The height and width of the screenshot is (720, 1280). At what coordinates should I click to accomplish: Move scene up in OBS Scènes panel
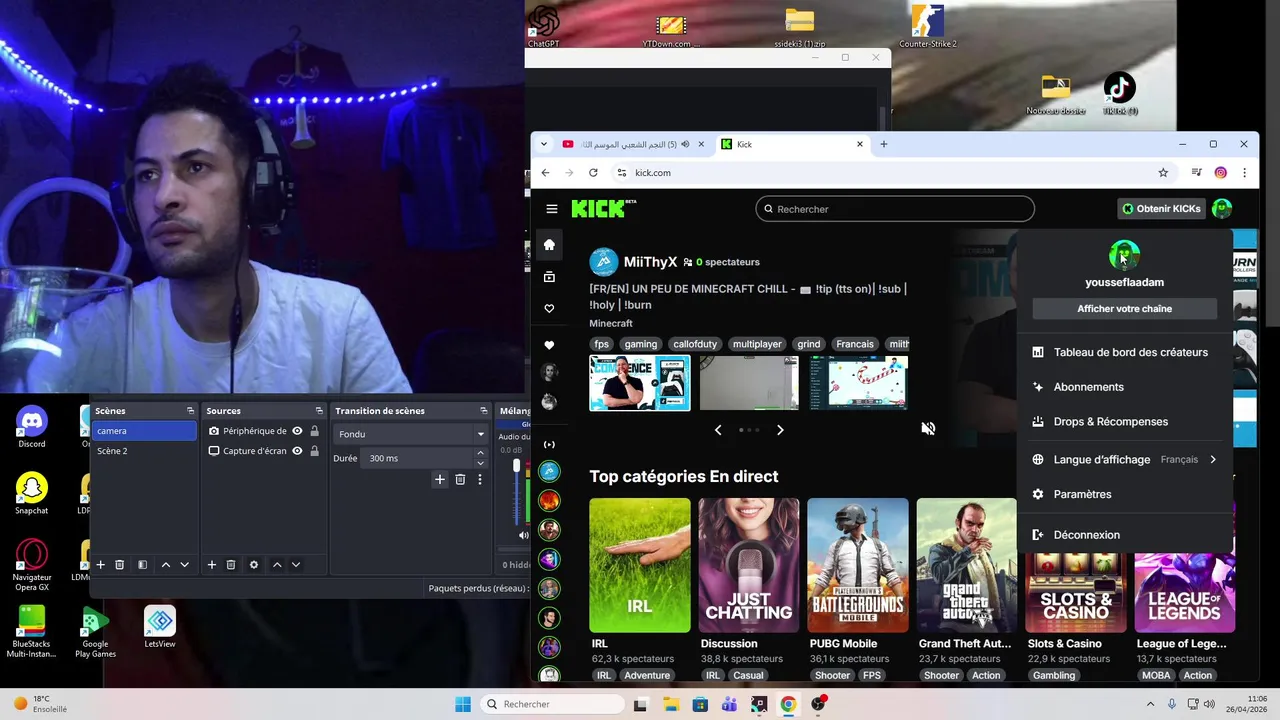[166, 565]
